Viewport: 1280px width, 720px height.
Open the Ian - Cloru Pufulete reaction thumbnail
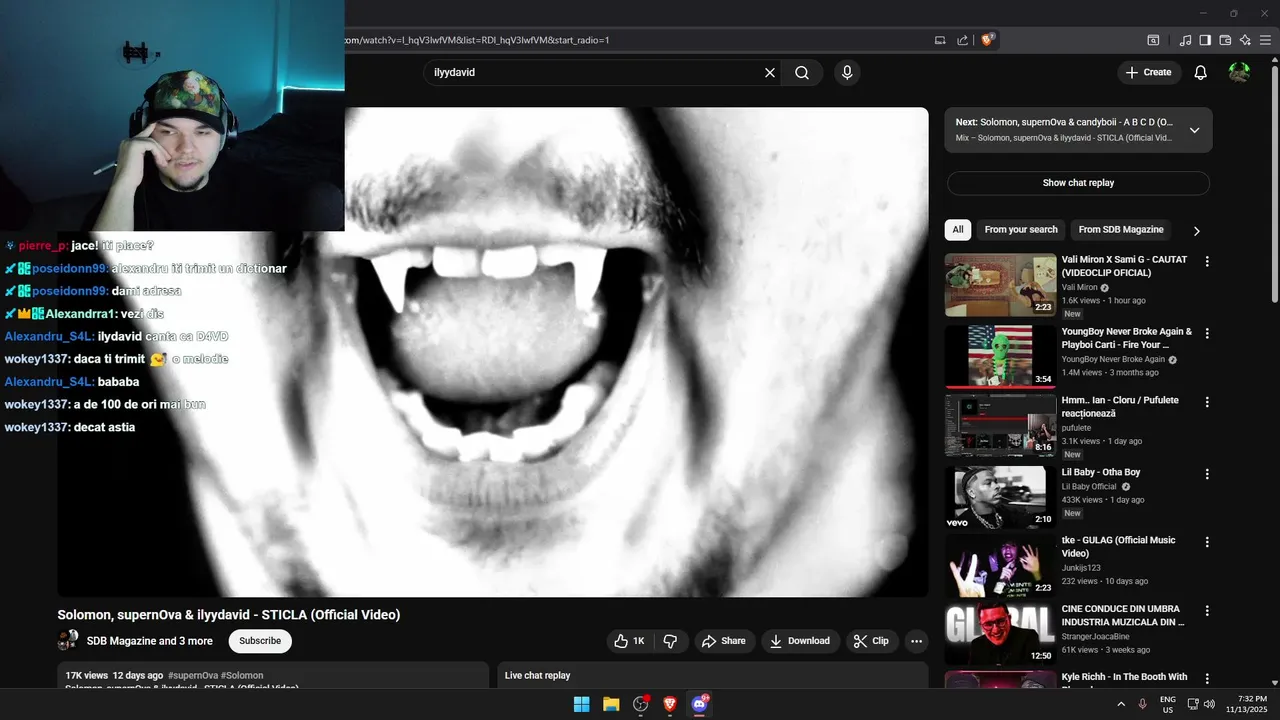click(1000, 425)
